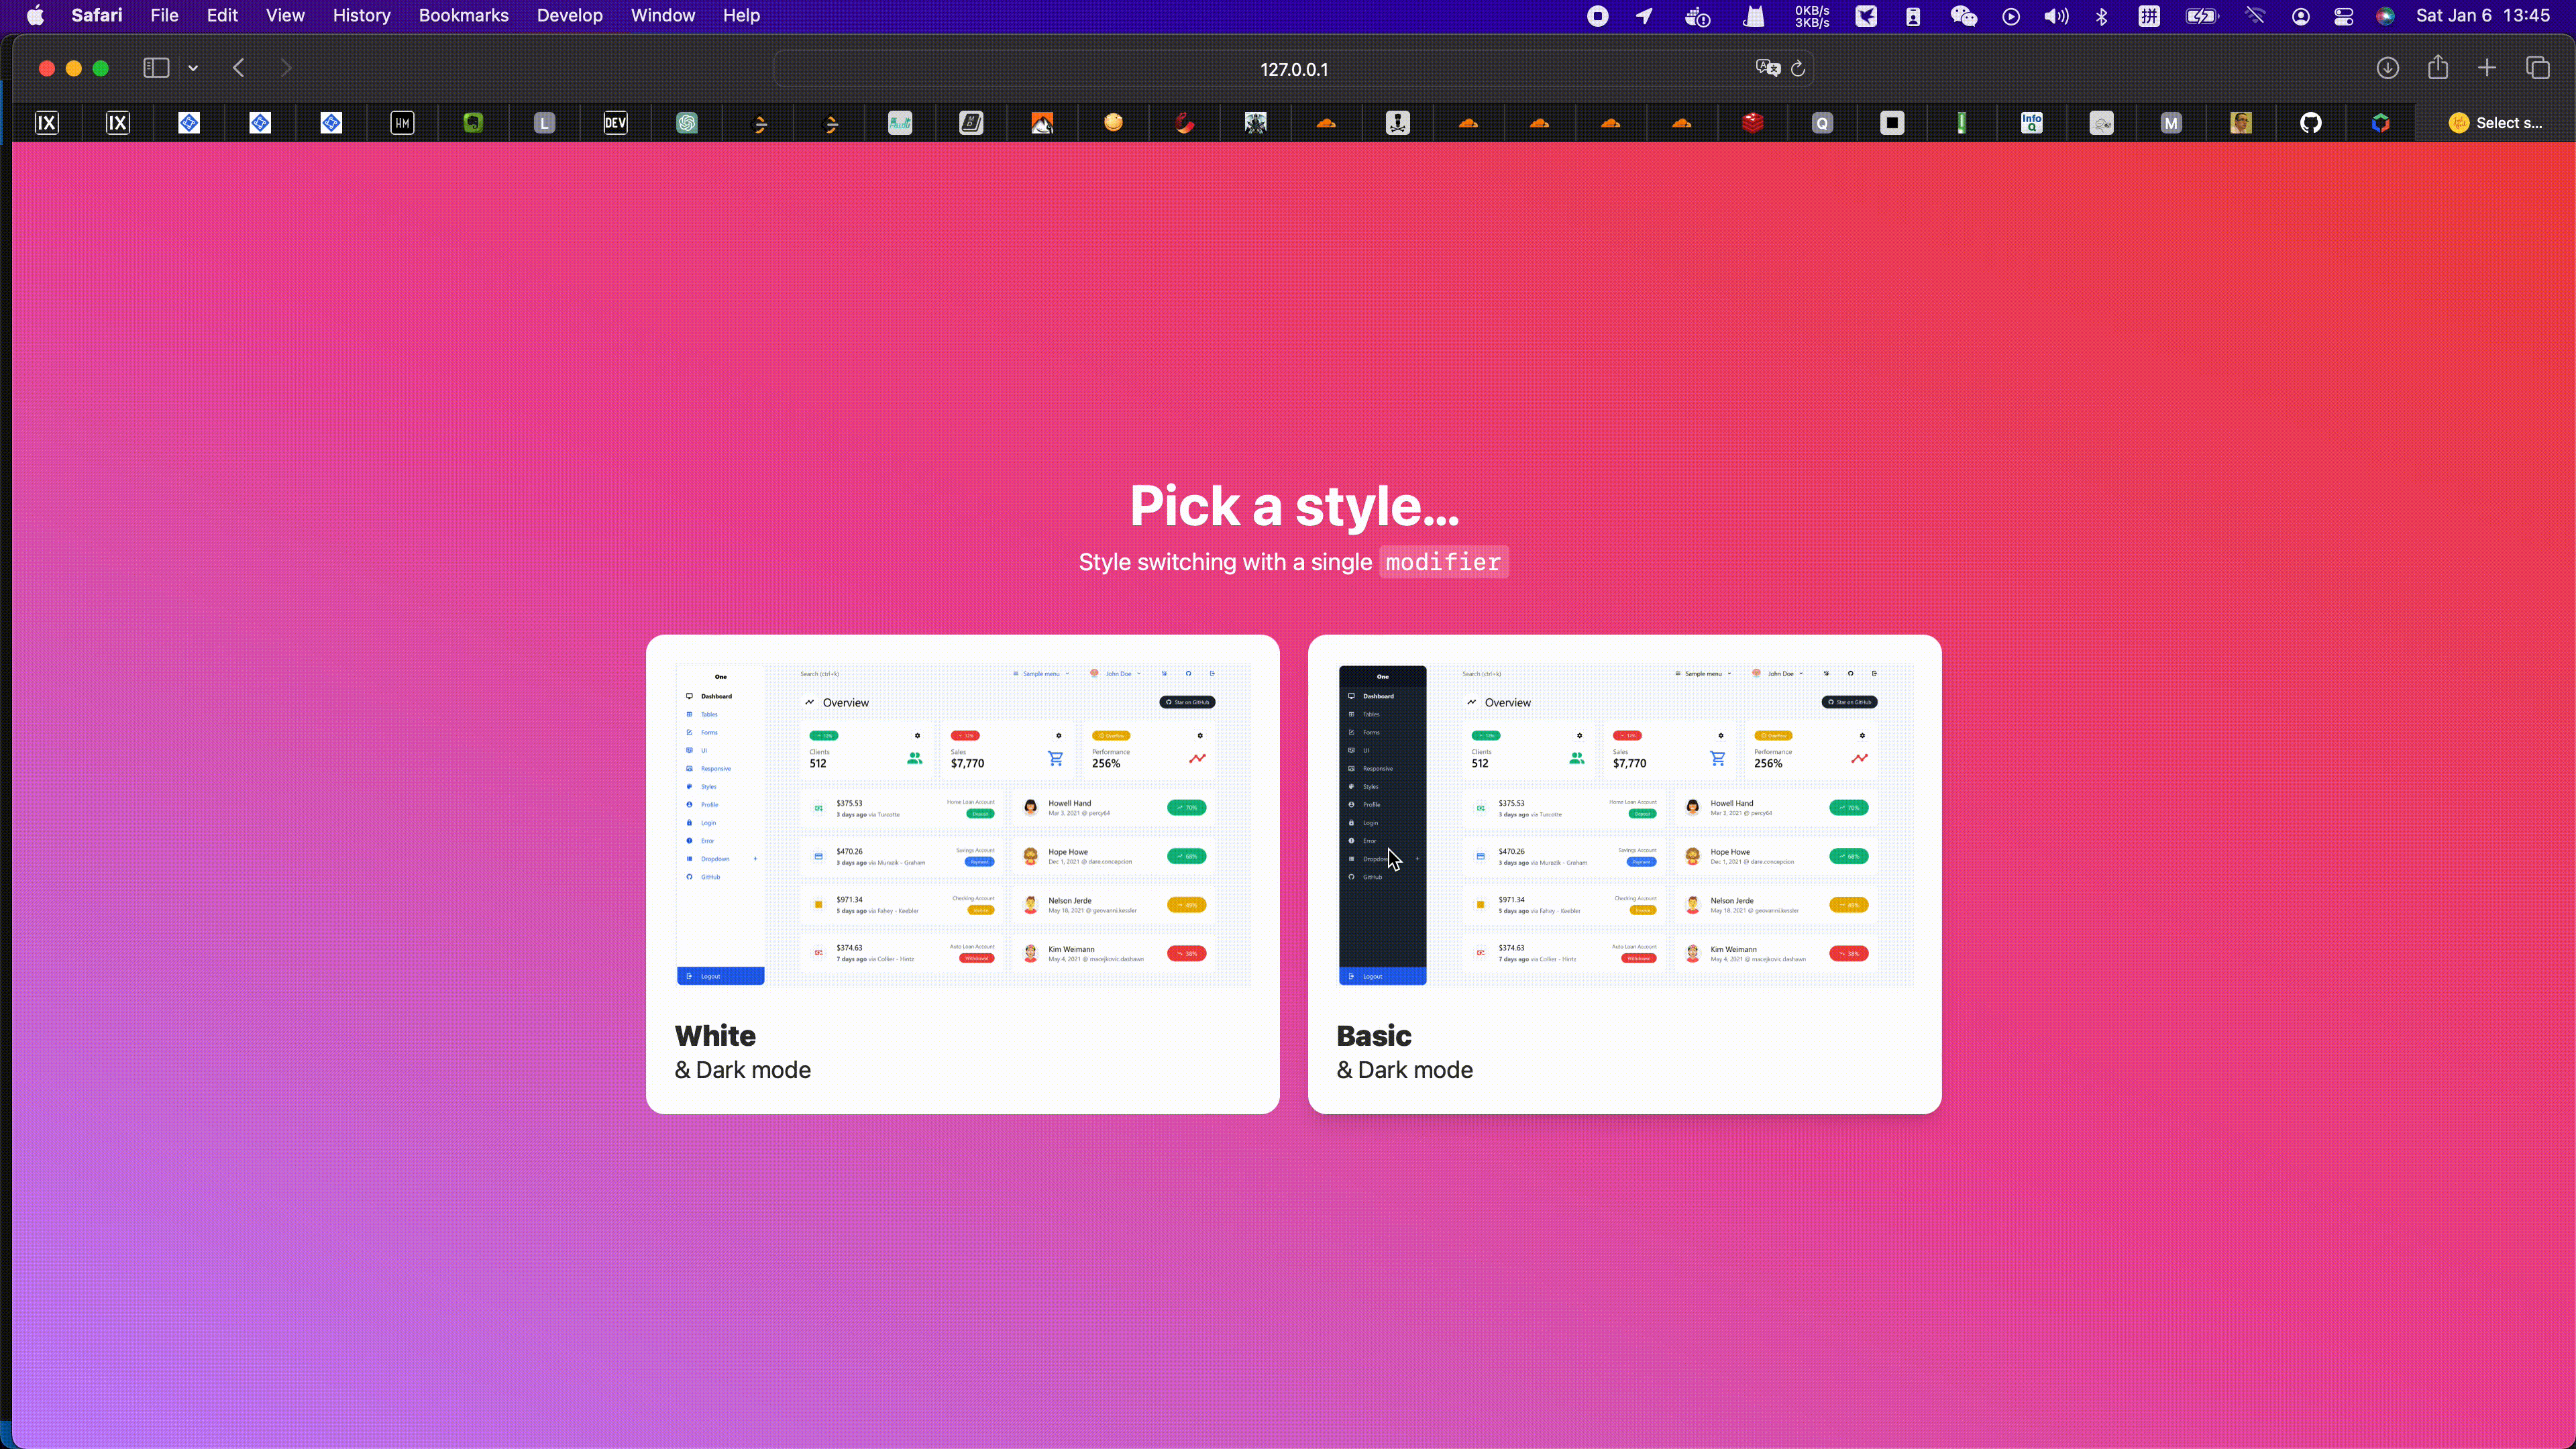2576x1449 pixels.
Task: Click Safari's sidebar toggle icon
Action: 155,68
